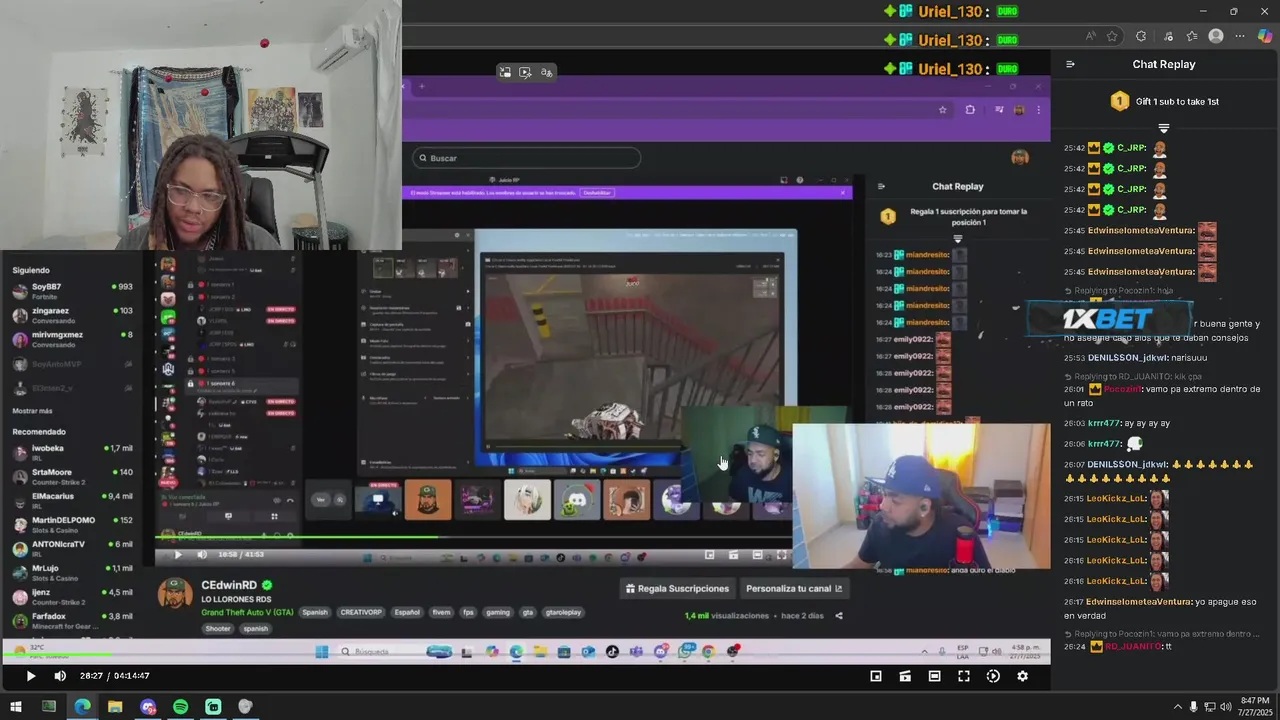Open the Edge media collections icon

click(x=1169, y=36)
